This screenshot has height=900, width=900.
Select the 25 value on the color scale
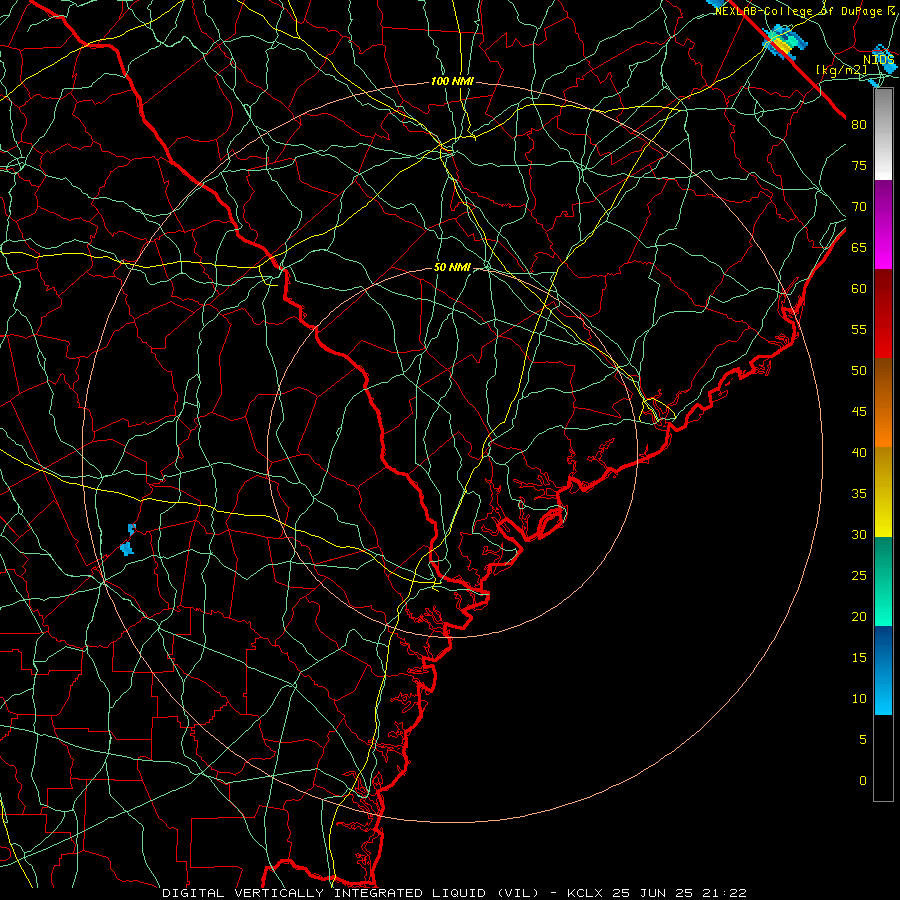859,575
